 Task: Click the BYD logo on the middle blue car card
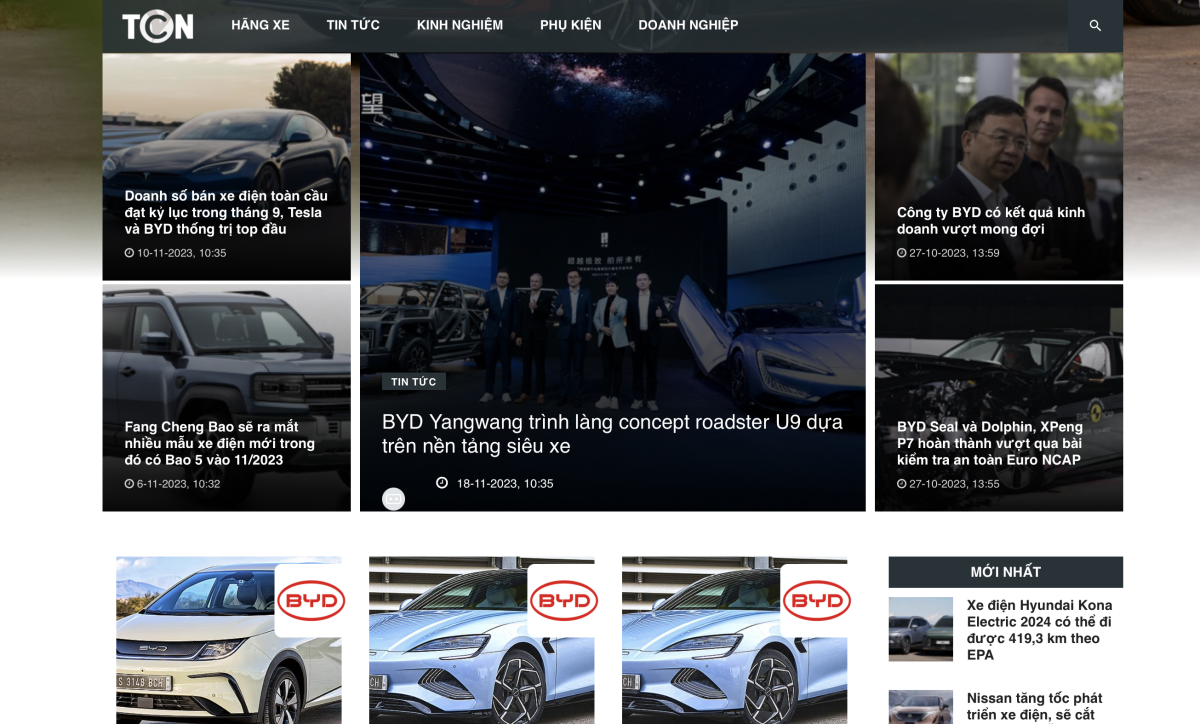[x=563, y=601]
